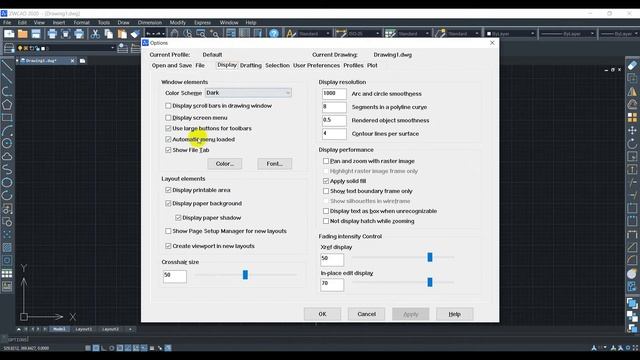
Task: Click the Help button in Options dialog
Action: click(455, 314)
